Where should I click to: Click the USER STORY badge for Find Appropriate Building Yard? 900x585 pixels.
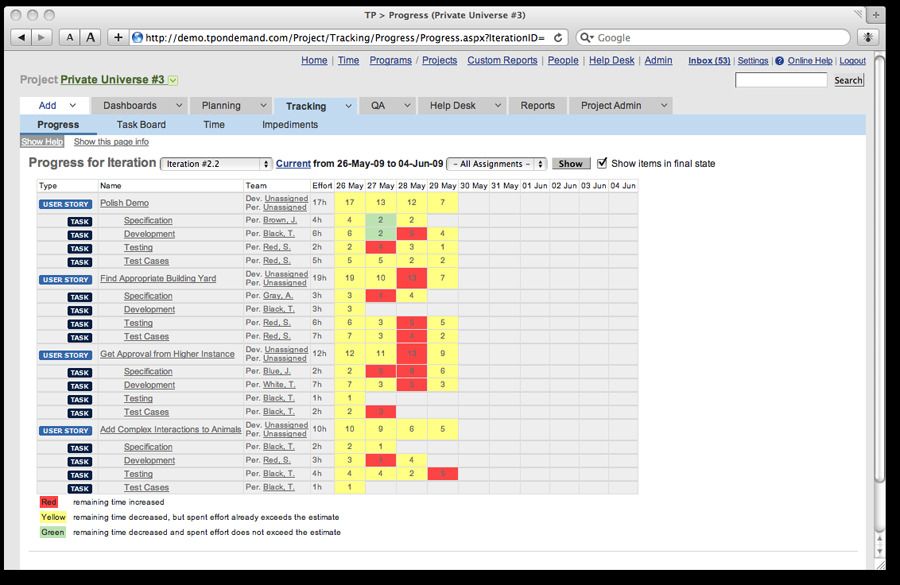pyautogui.click(x=65, y=279)
